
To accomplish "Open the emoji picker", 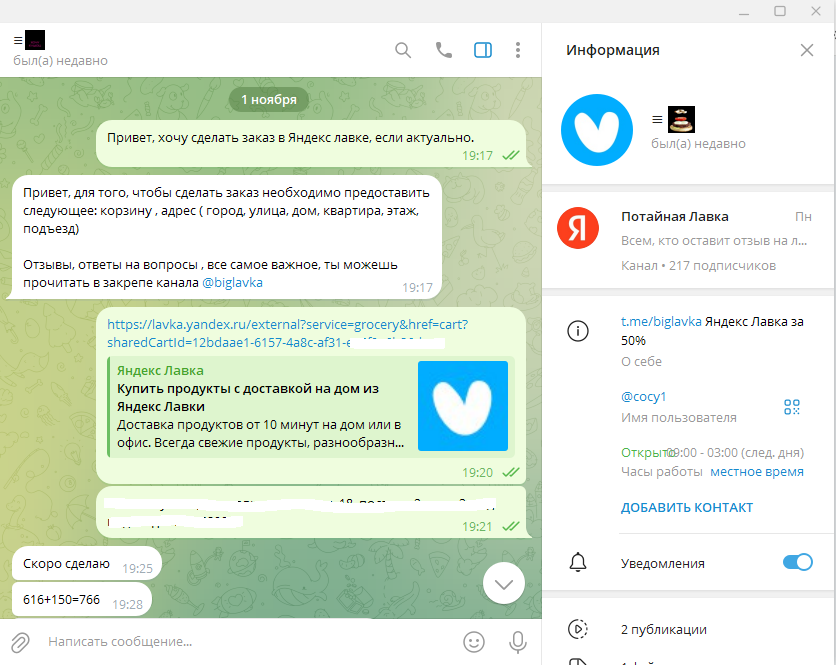I will pos(474,642).
